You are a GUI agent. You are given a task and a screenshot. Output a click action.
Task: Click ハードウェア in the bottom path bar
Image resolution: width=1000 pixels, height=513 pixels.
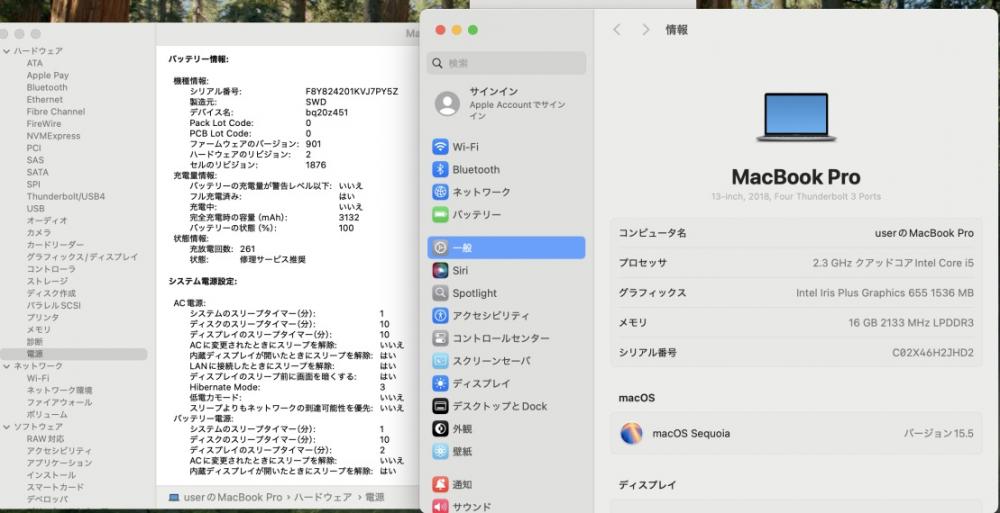point(323,497)
